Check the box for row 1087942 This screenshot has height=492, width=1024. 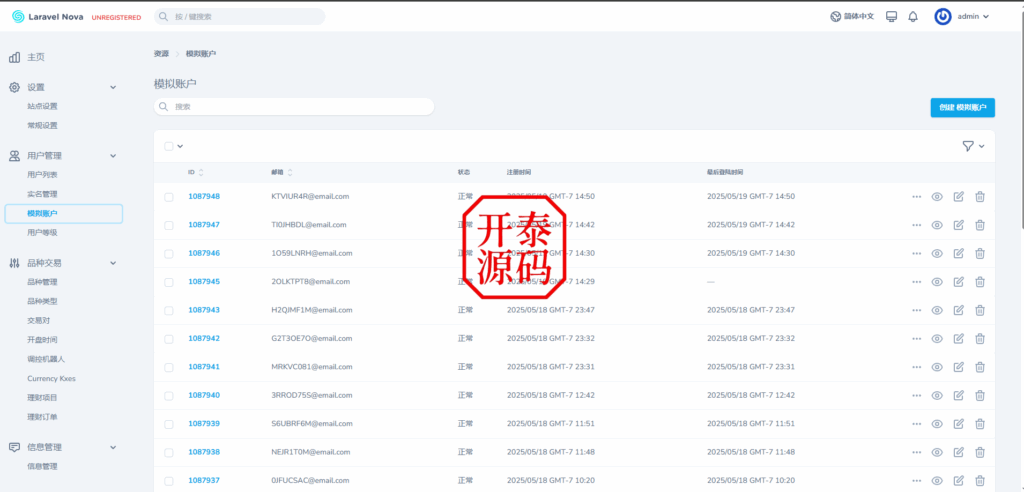[168, 338]
